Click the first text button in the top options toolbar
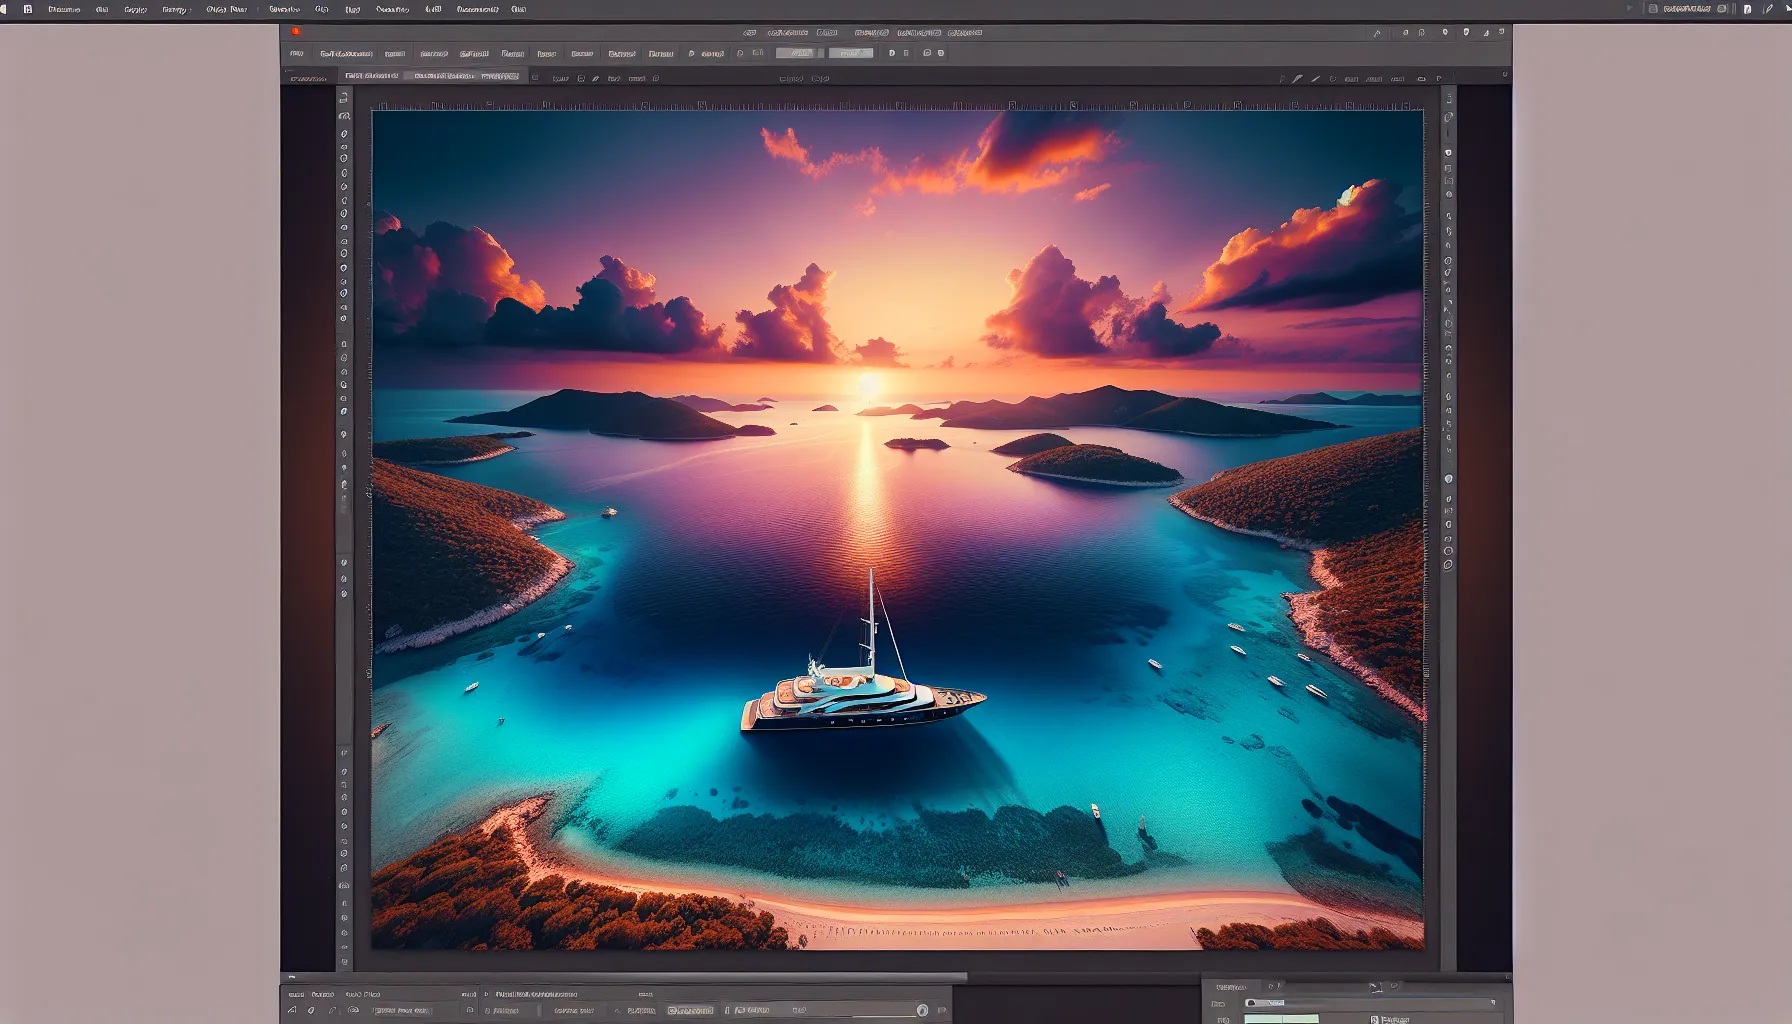Viewport: 1792px width, 1024px height. [x=346, y=54]
